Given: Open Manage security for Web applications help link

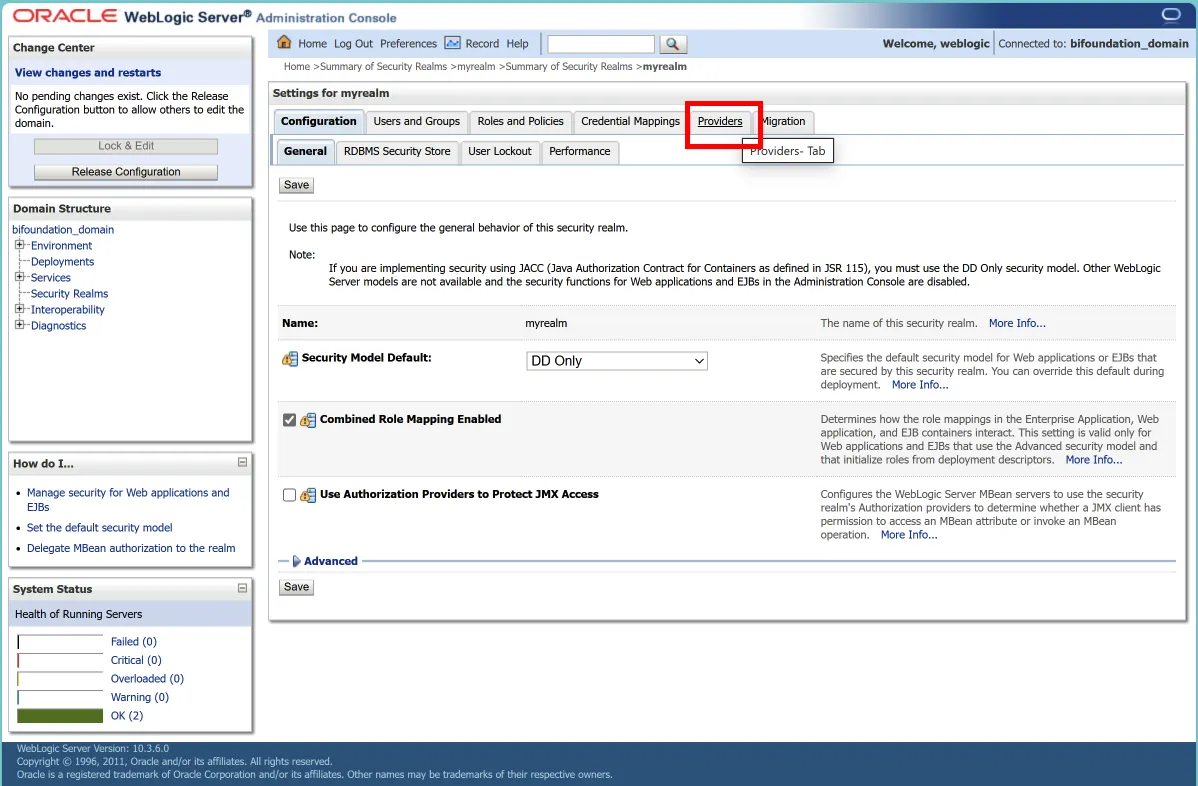Looking at the screenshot, I should click(x=128, y=500).
